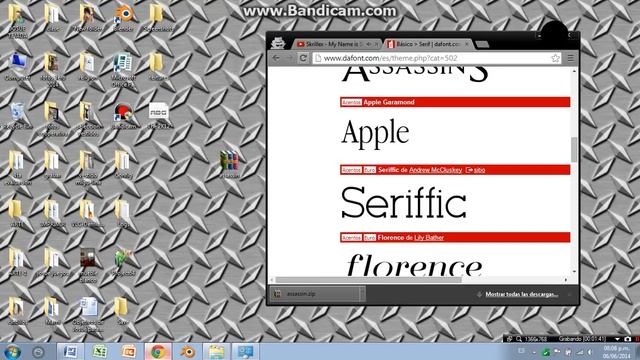Open PowerPoint from the taskbar
Image resolution: width=640 pixels, height=360 pixels.
(129, 352)
